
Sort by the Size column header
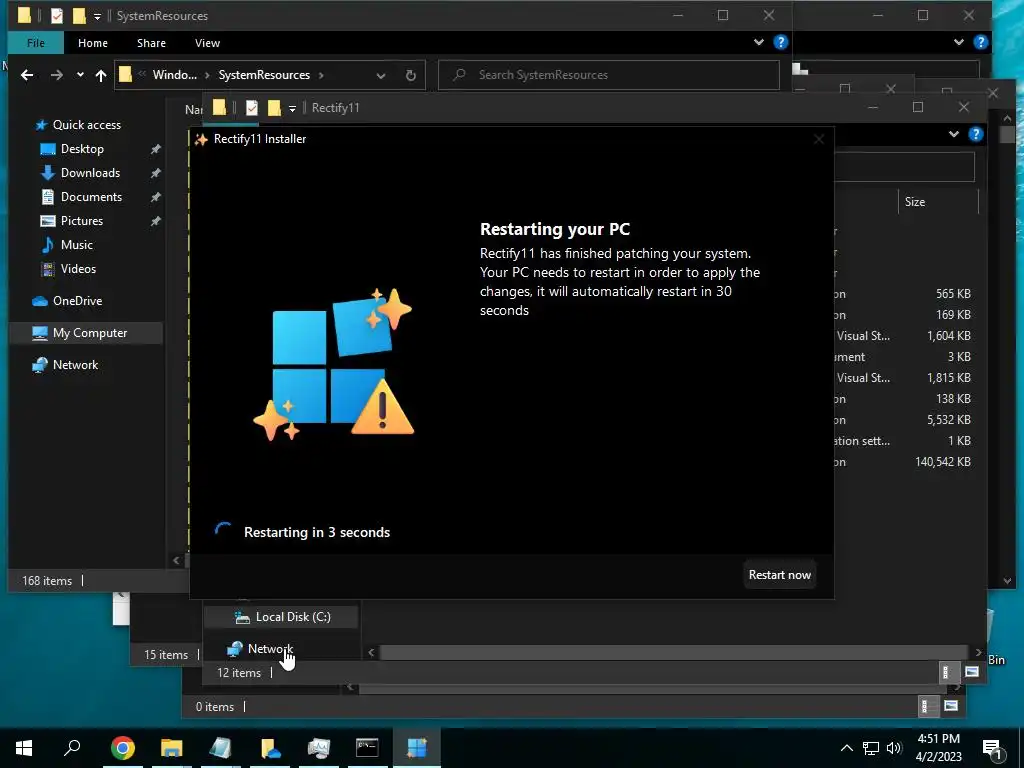[914, 202]
